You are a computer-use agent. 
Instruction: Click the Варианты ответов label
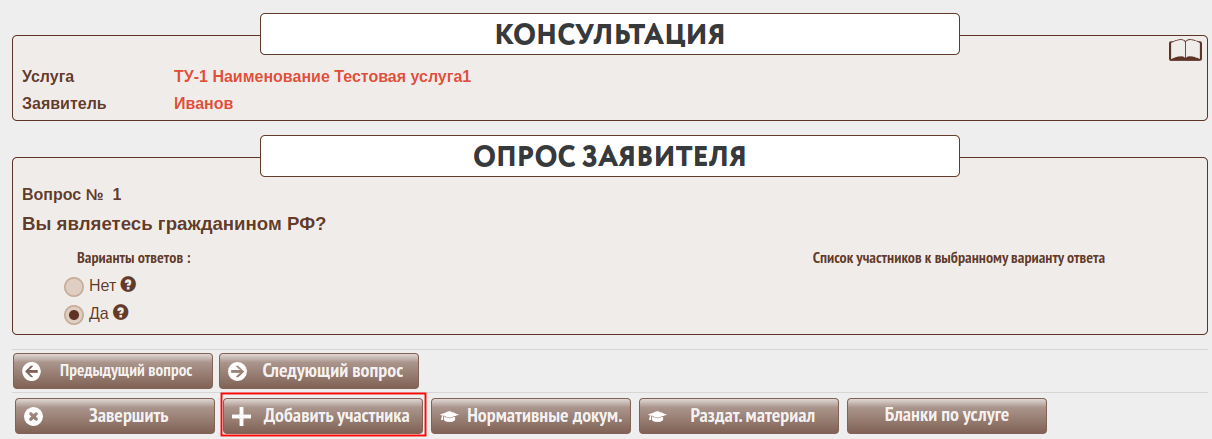134,258
